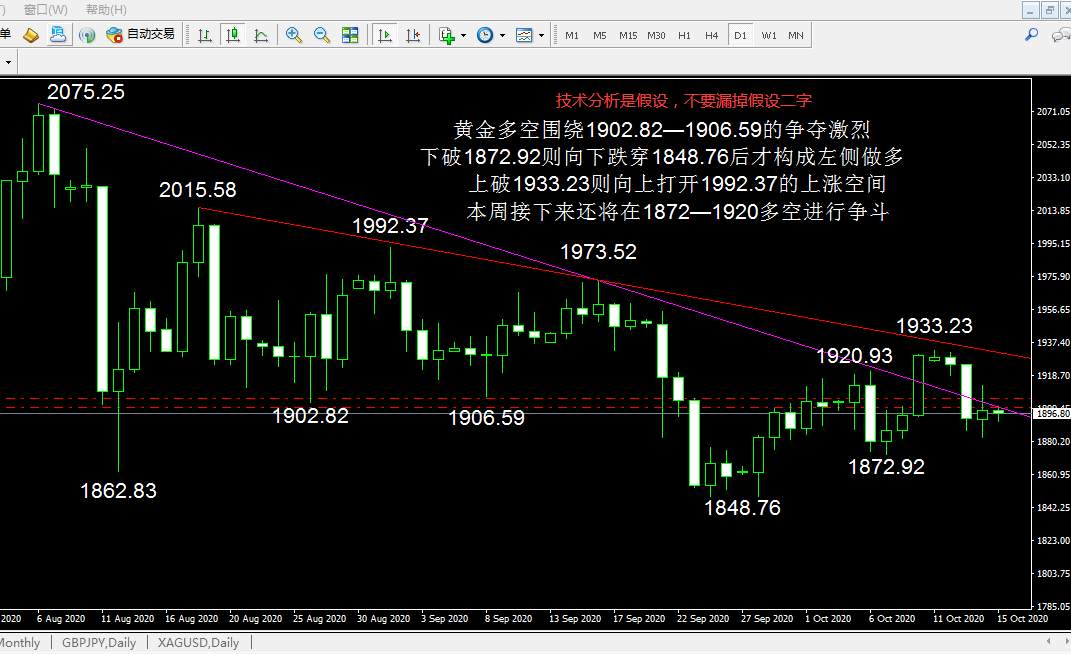Expand the templates dropdown arrow
Viewport: 1071px width, 654px height.
click(x=541, y=35)
